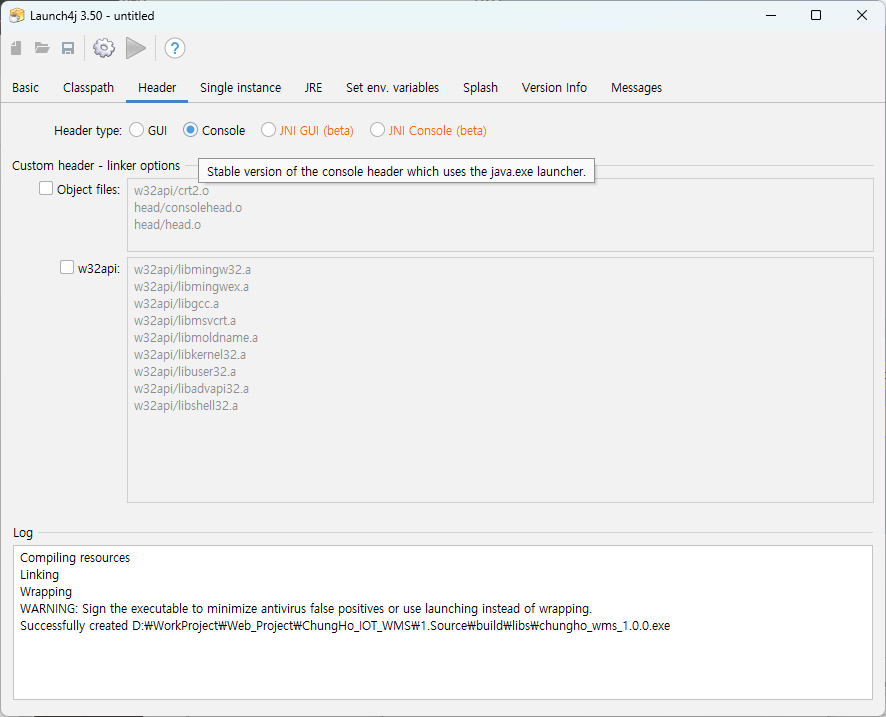This screenshot has height=717, width=886.
Task: Enable the w32api checkbox
Action: click(66, 267)
